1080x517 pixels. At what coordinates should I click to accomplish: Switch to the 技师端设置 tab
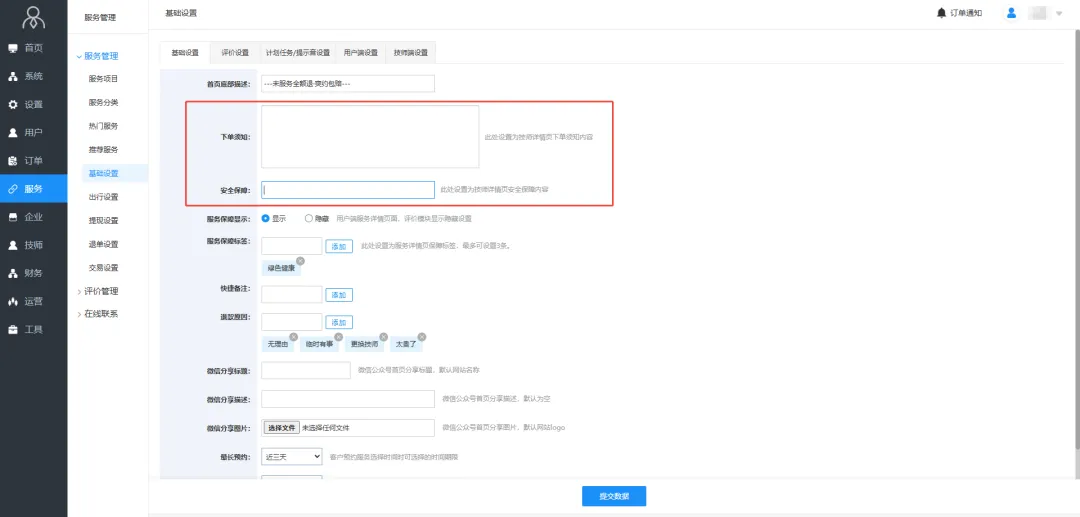pyautogui.click(x=411, y=53)
